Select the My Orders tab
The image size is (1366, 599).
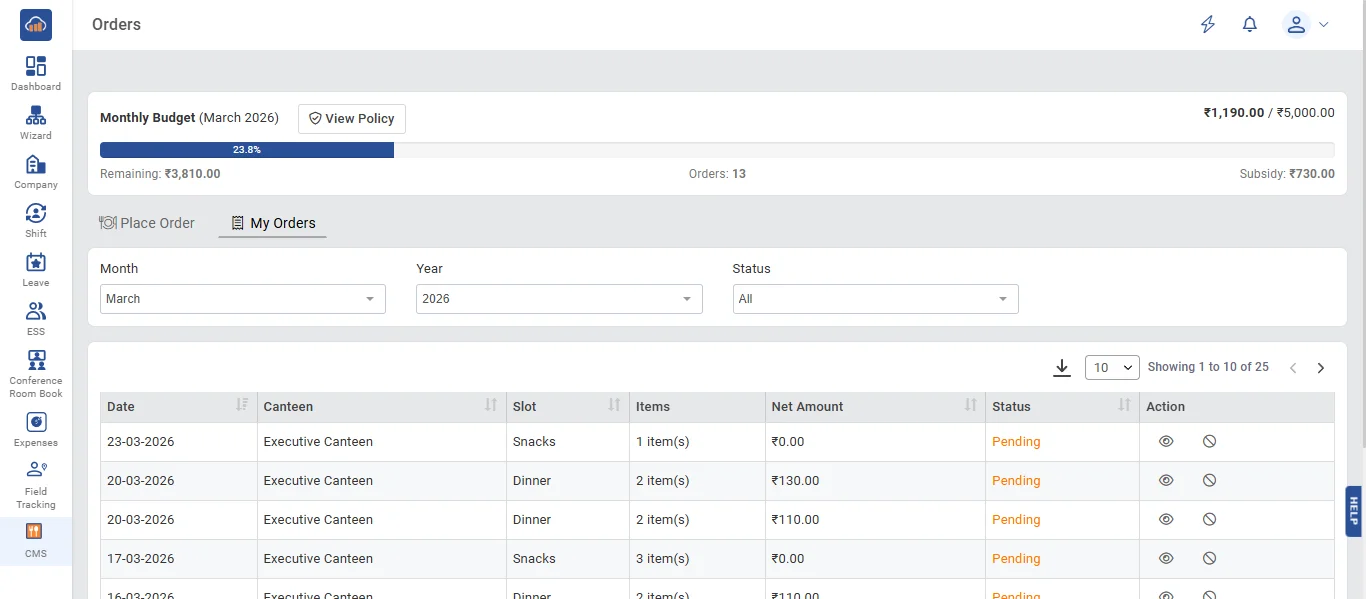[273, 223]
